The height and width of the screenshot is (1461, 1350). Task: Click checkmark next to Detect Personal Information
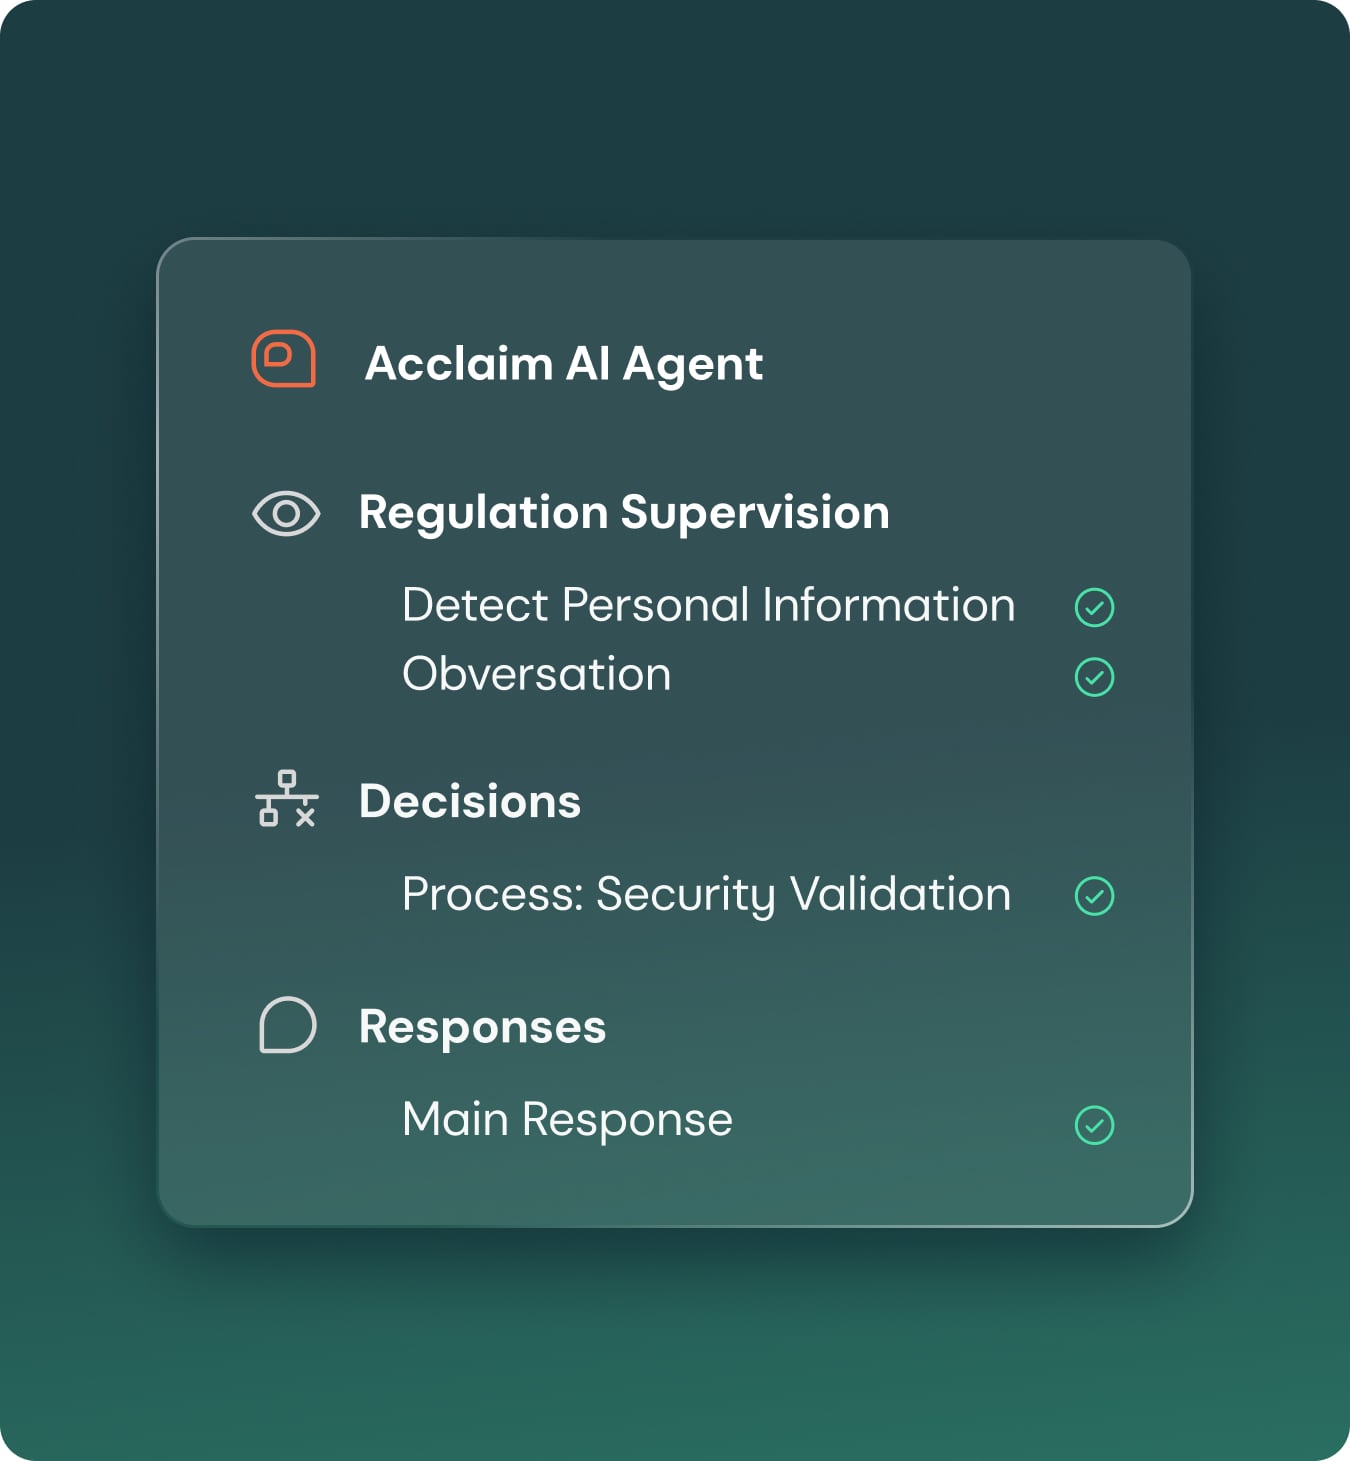point(1094,607)
